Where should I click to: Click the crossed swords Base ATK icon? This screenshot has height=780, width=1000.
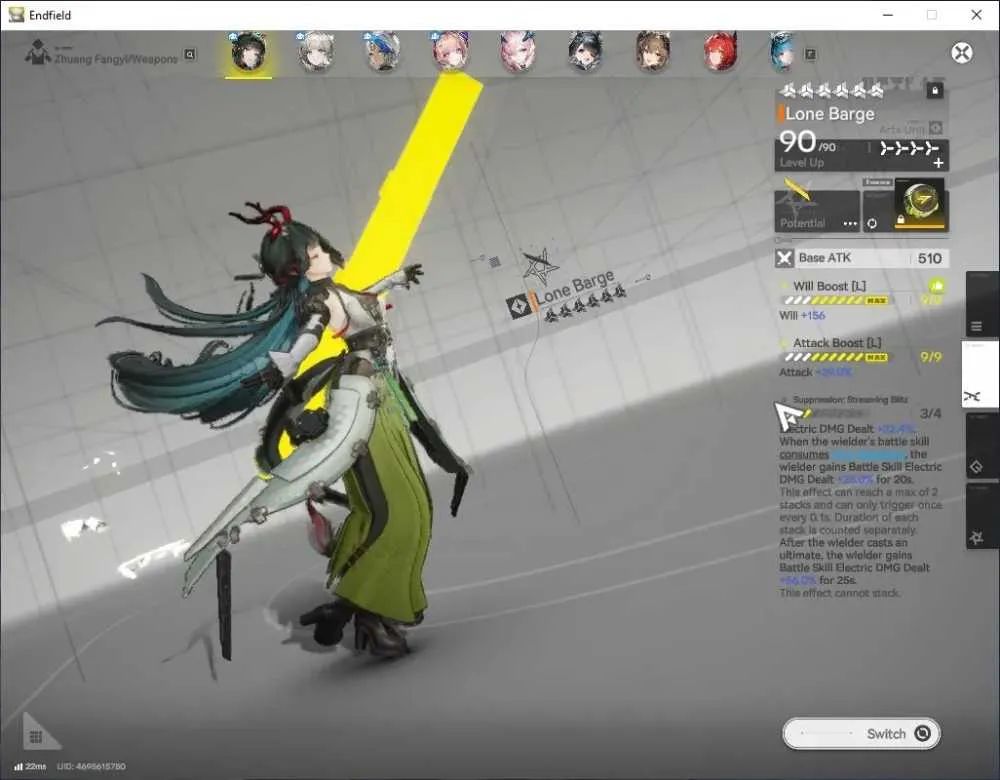tap(784, 258)
